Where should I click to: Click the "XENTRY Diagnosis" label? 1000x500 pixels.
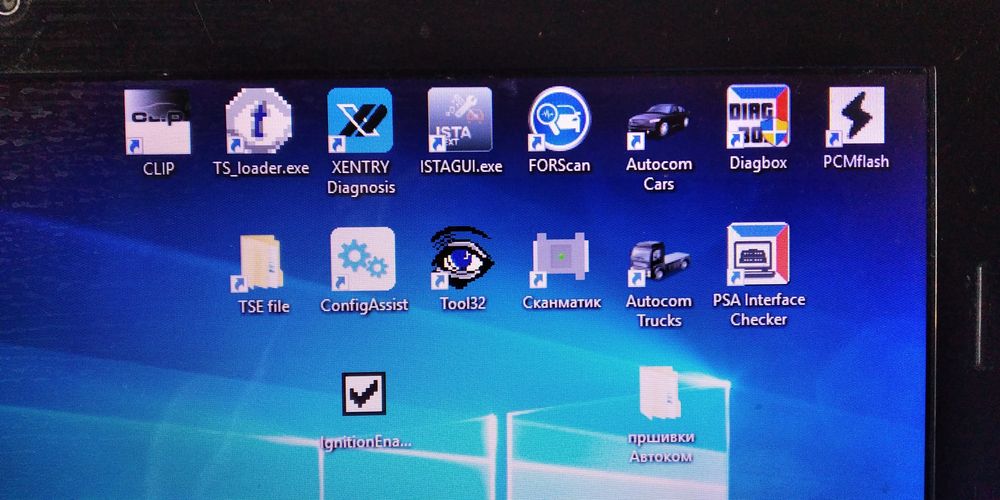[360, 177]
